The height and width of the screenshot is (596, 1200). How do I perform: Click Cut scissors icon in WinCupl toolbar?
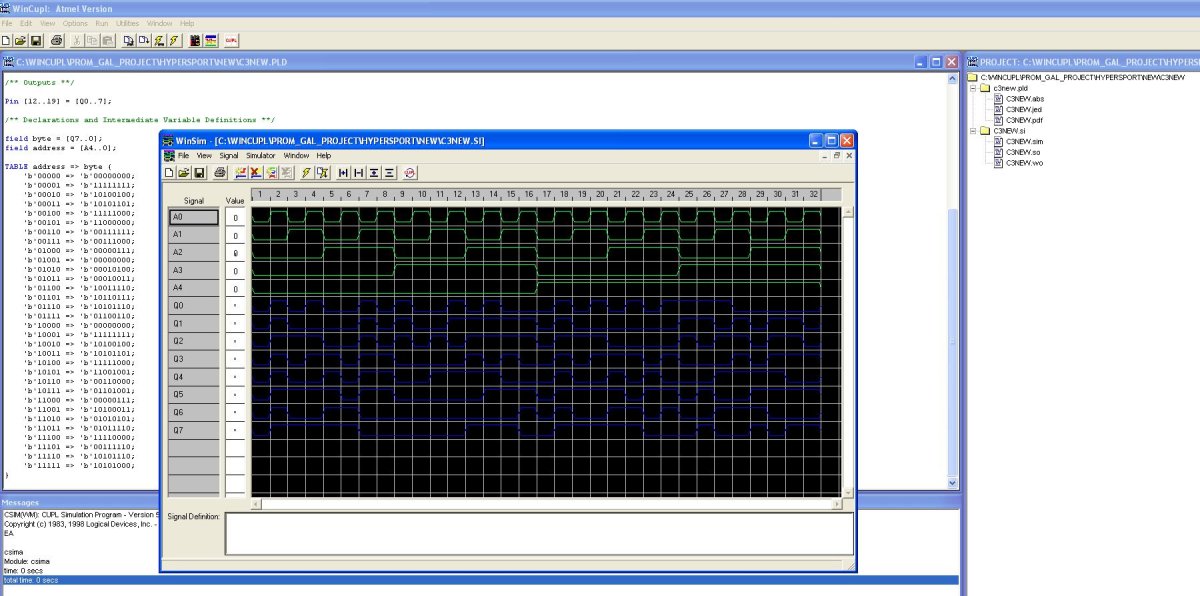[x=77, y=40]
